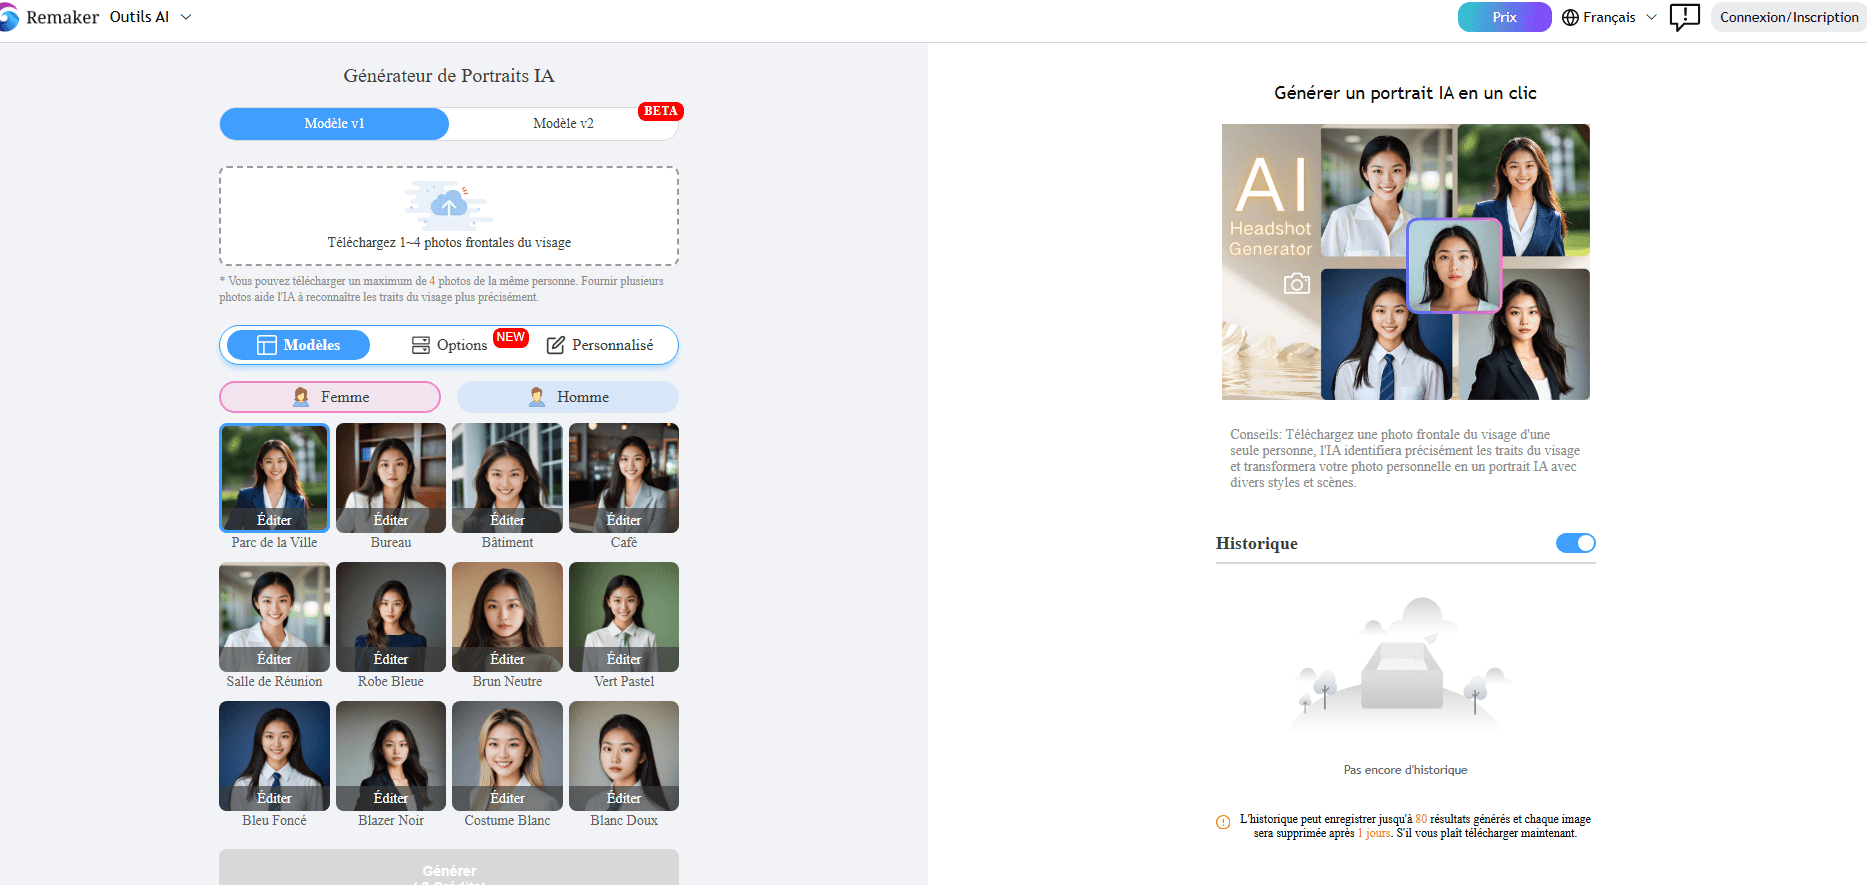Select the Homme gender option
This screenshot has width=1867, height=885.
568,397
